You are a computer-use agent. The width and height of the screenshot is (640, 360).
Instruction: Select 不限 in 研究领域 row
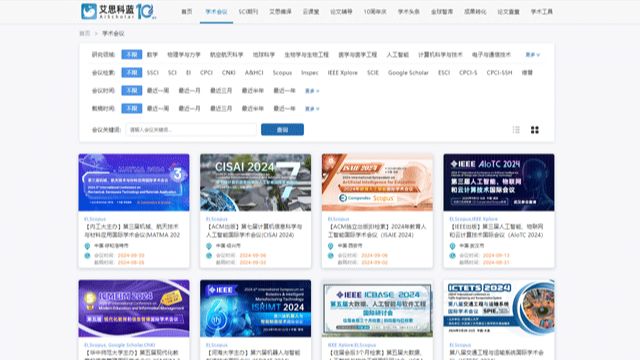click(131, 54)
